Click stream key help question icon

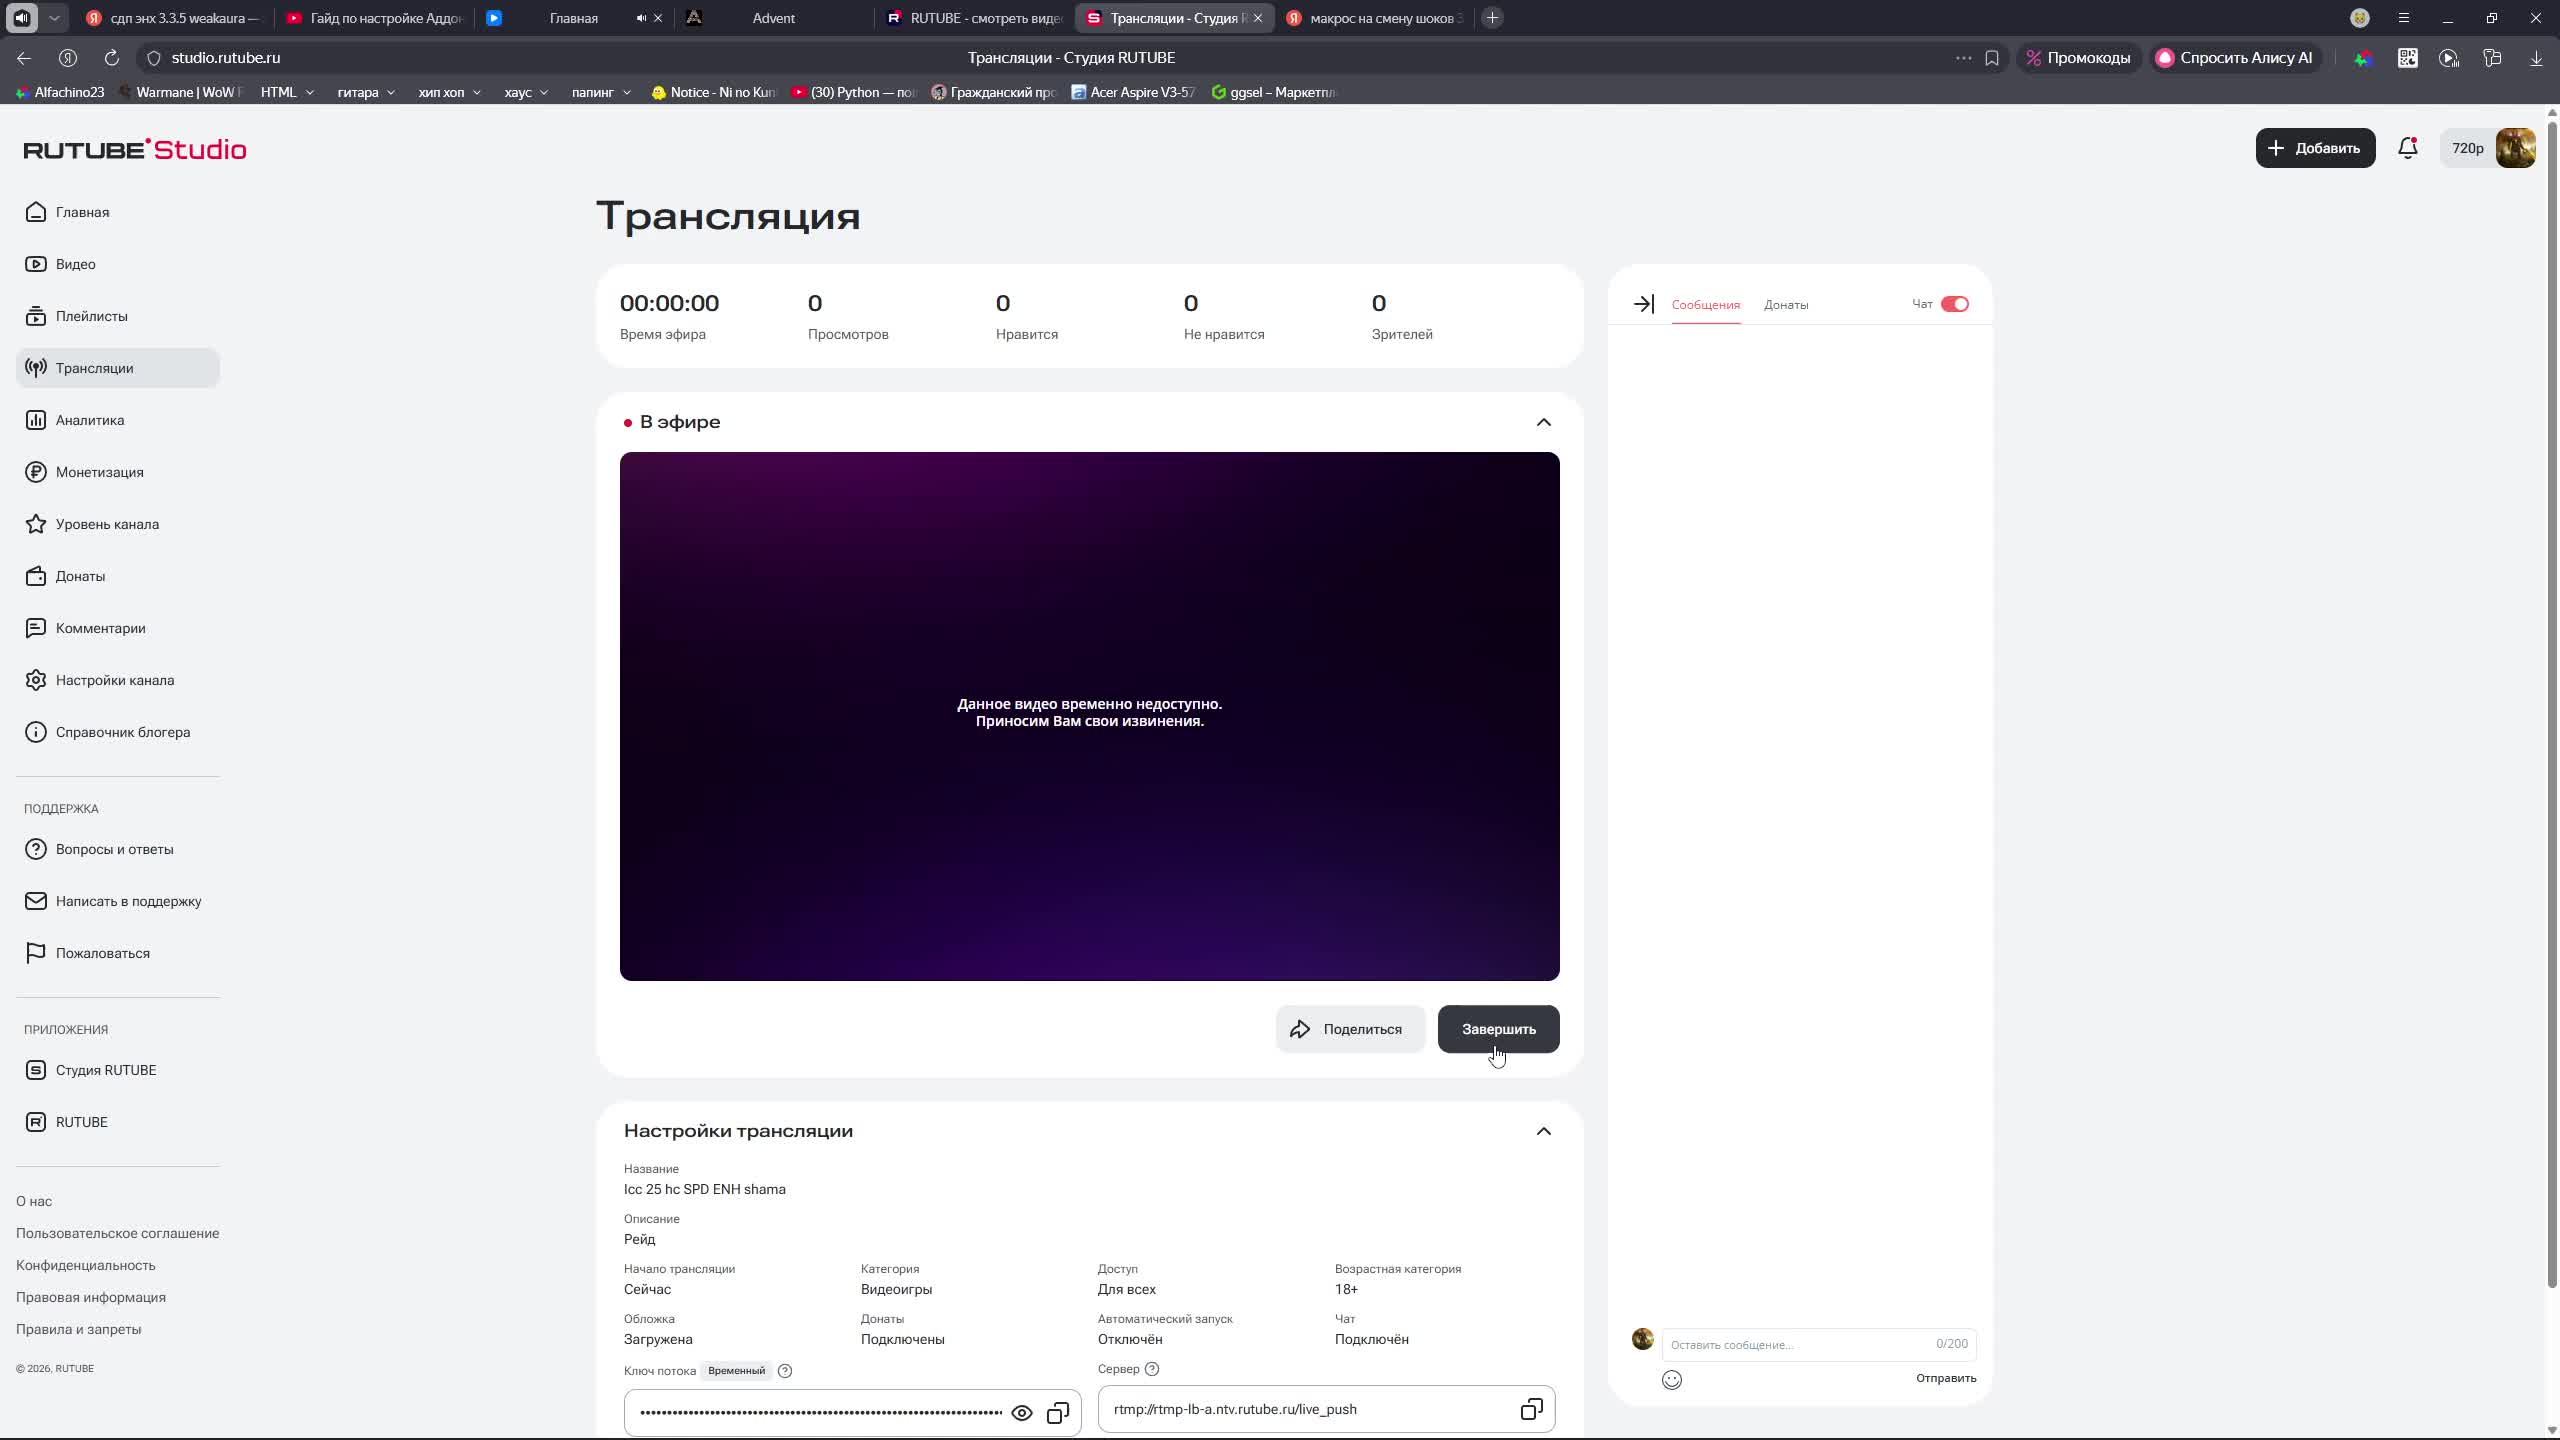(785, 1371)
